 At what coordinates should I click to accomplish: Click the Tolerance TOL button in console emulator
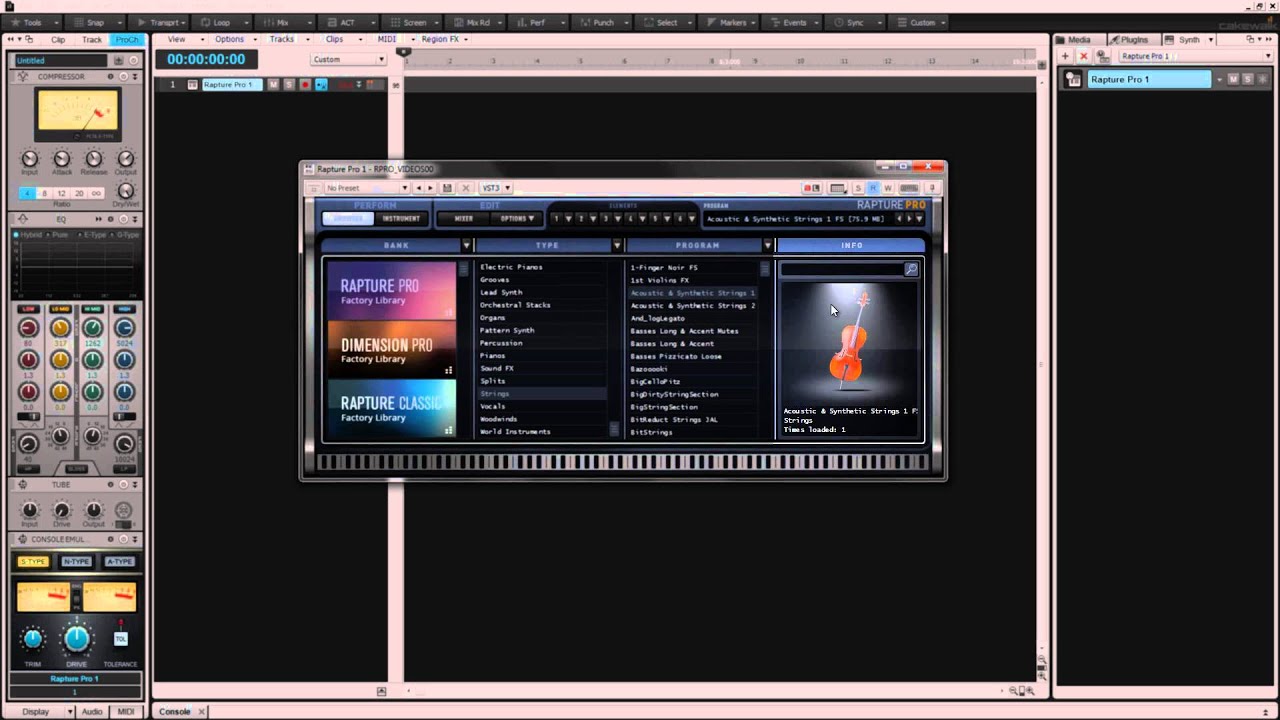121,638
